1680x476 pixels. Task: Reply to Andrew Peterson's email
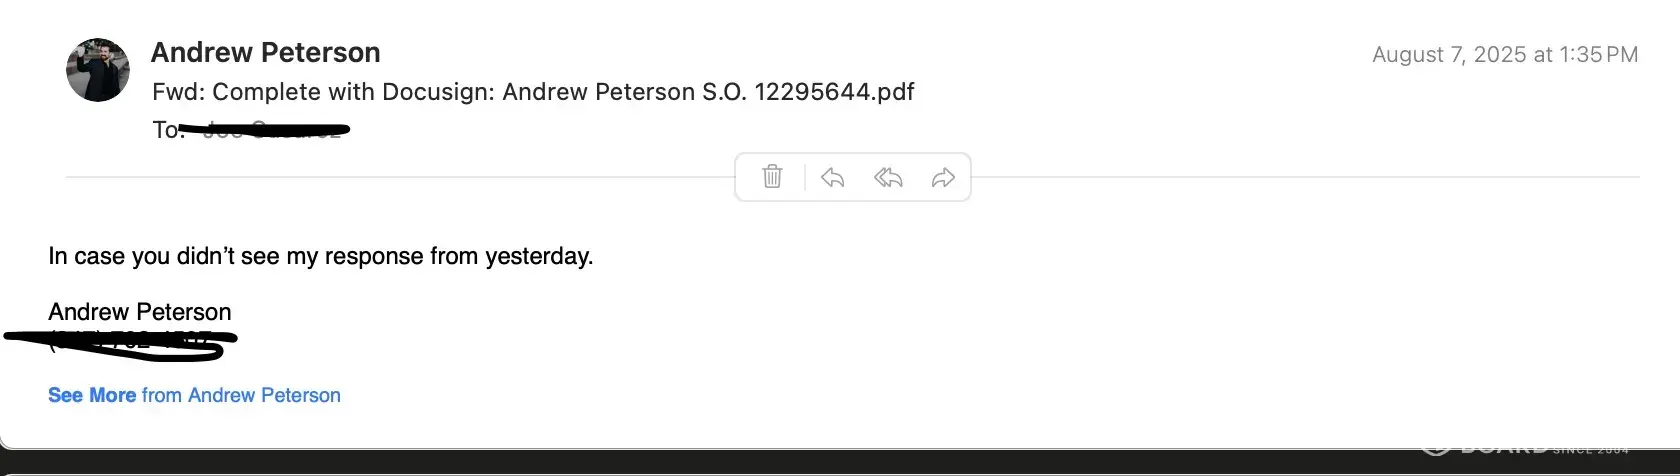(x=832, y=177)
